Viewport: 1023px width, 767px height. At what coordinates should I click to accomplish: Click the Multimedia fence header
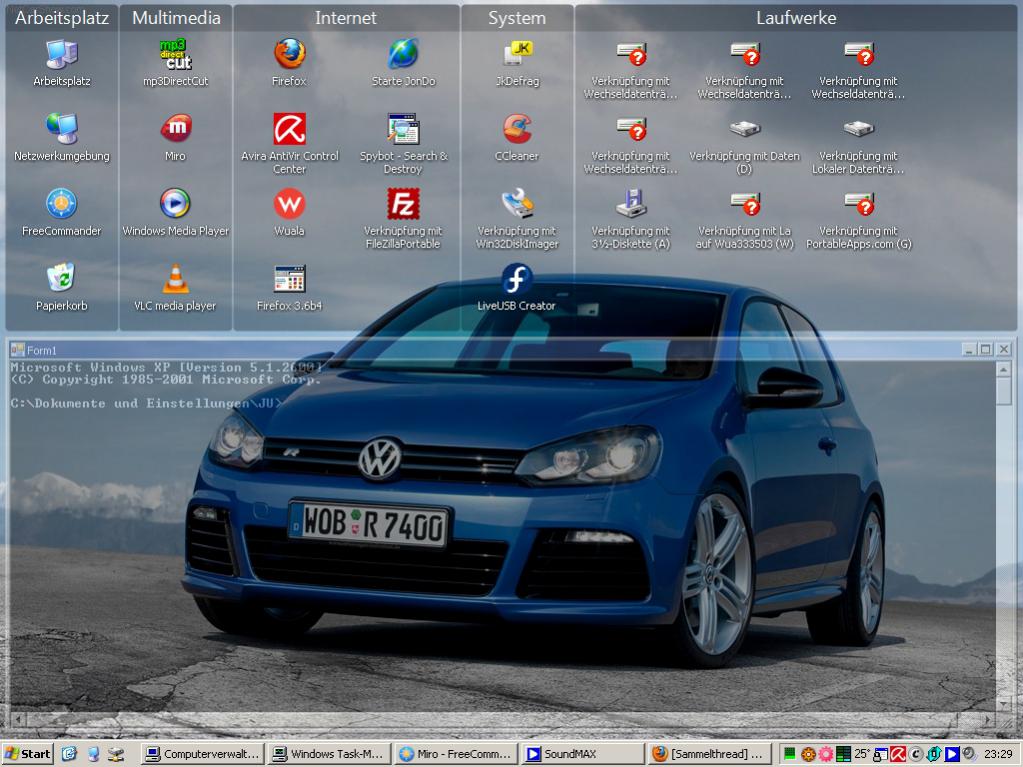(176, 18)
